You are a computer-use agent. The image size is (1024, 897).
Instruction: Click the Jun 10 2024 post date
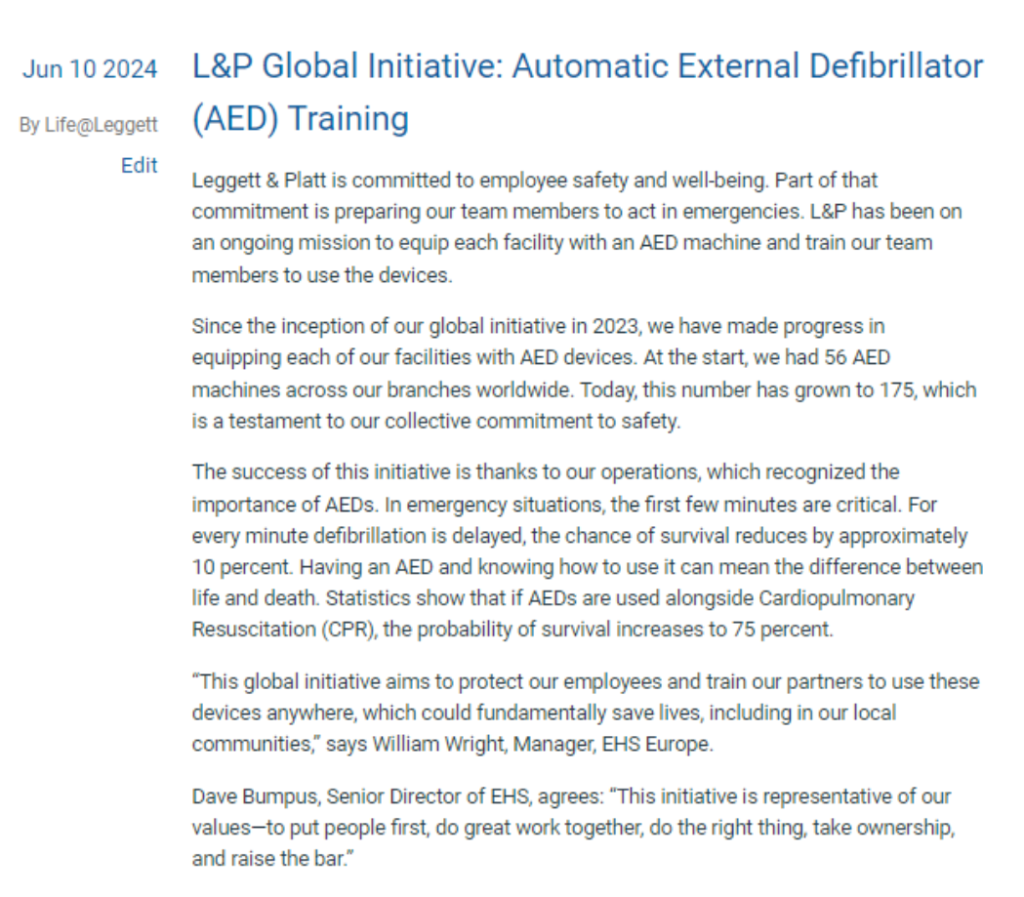90,69
